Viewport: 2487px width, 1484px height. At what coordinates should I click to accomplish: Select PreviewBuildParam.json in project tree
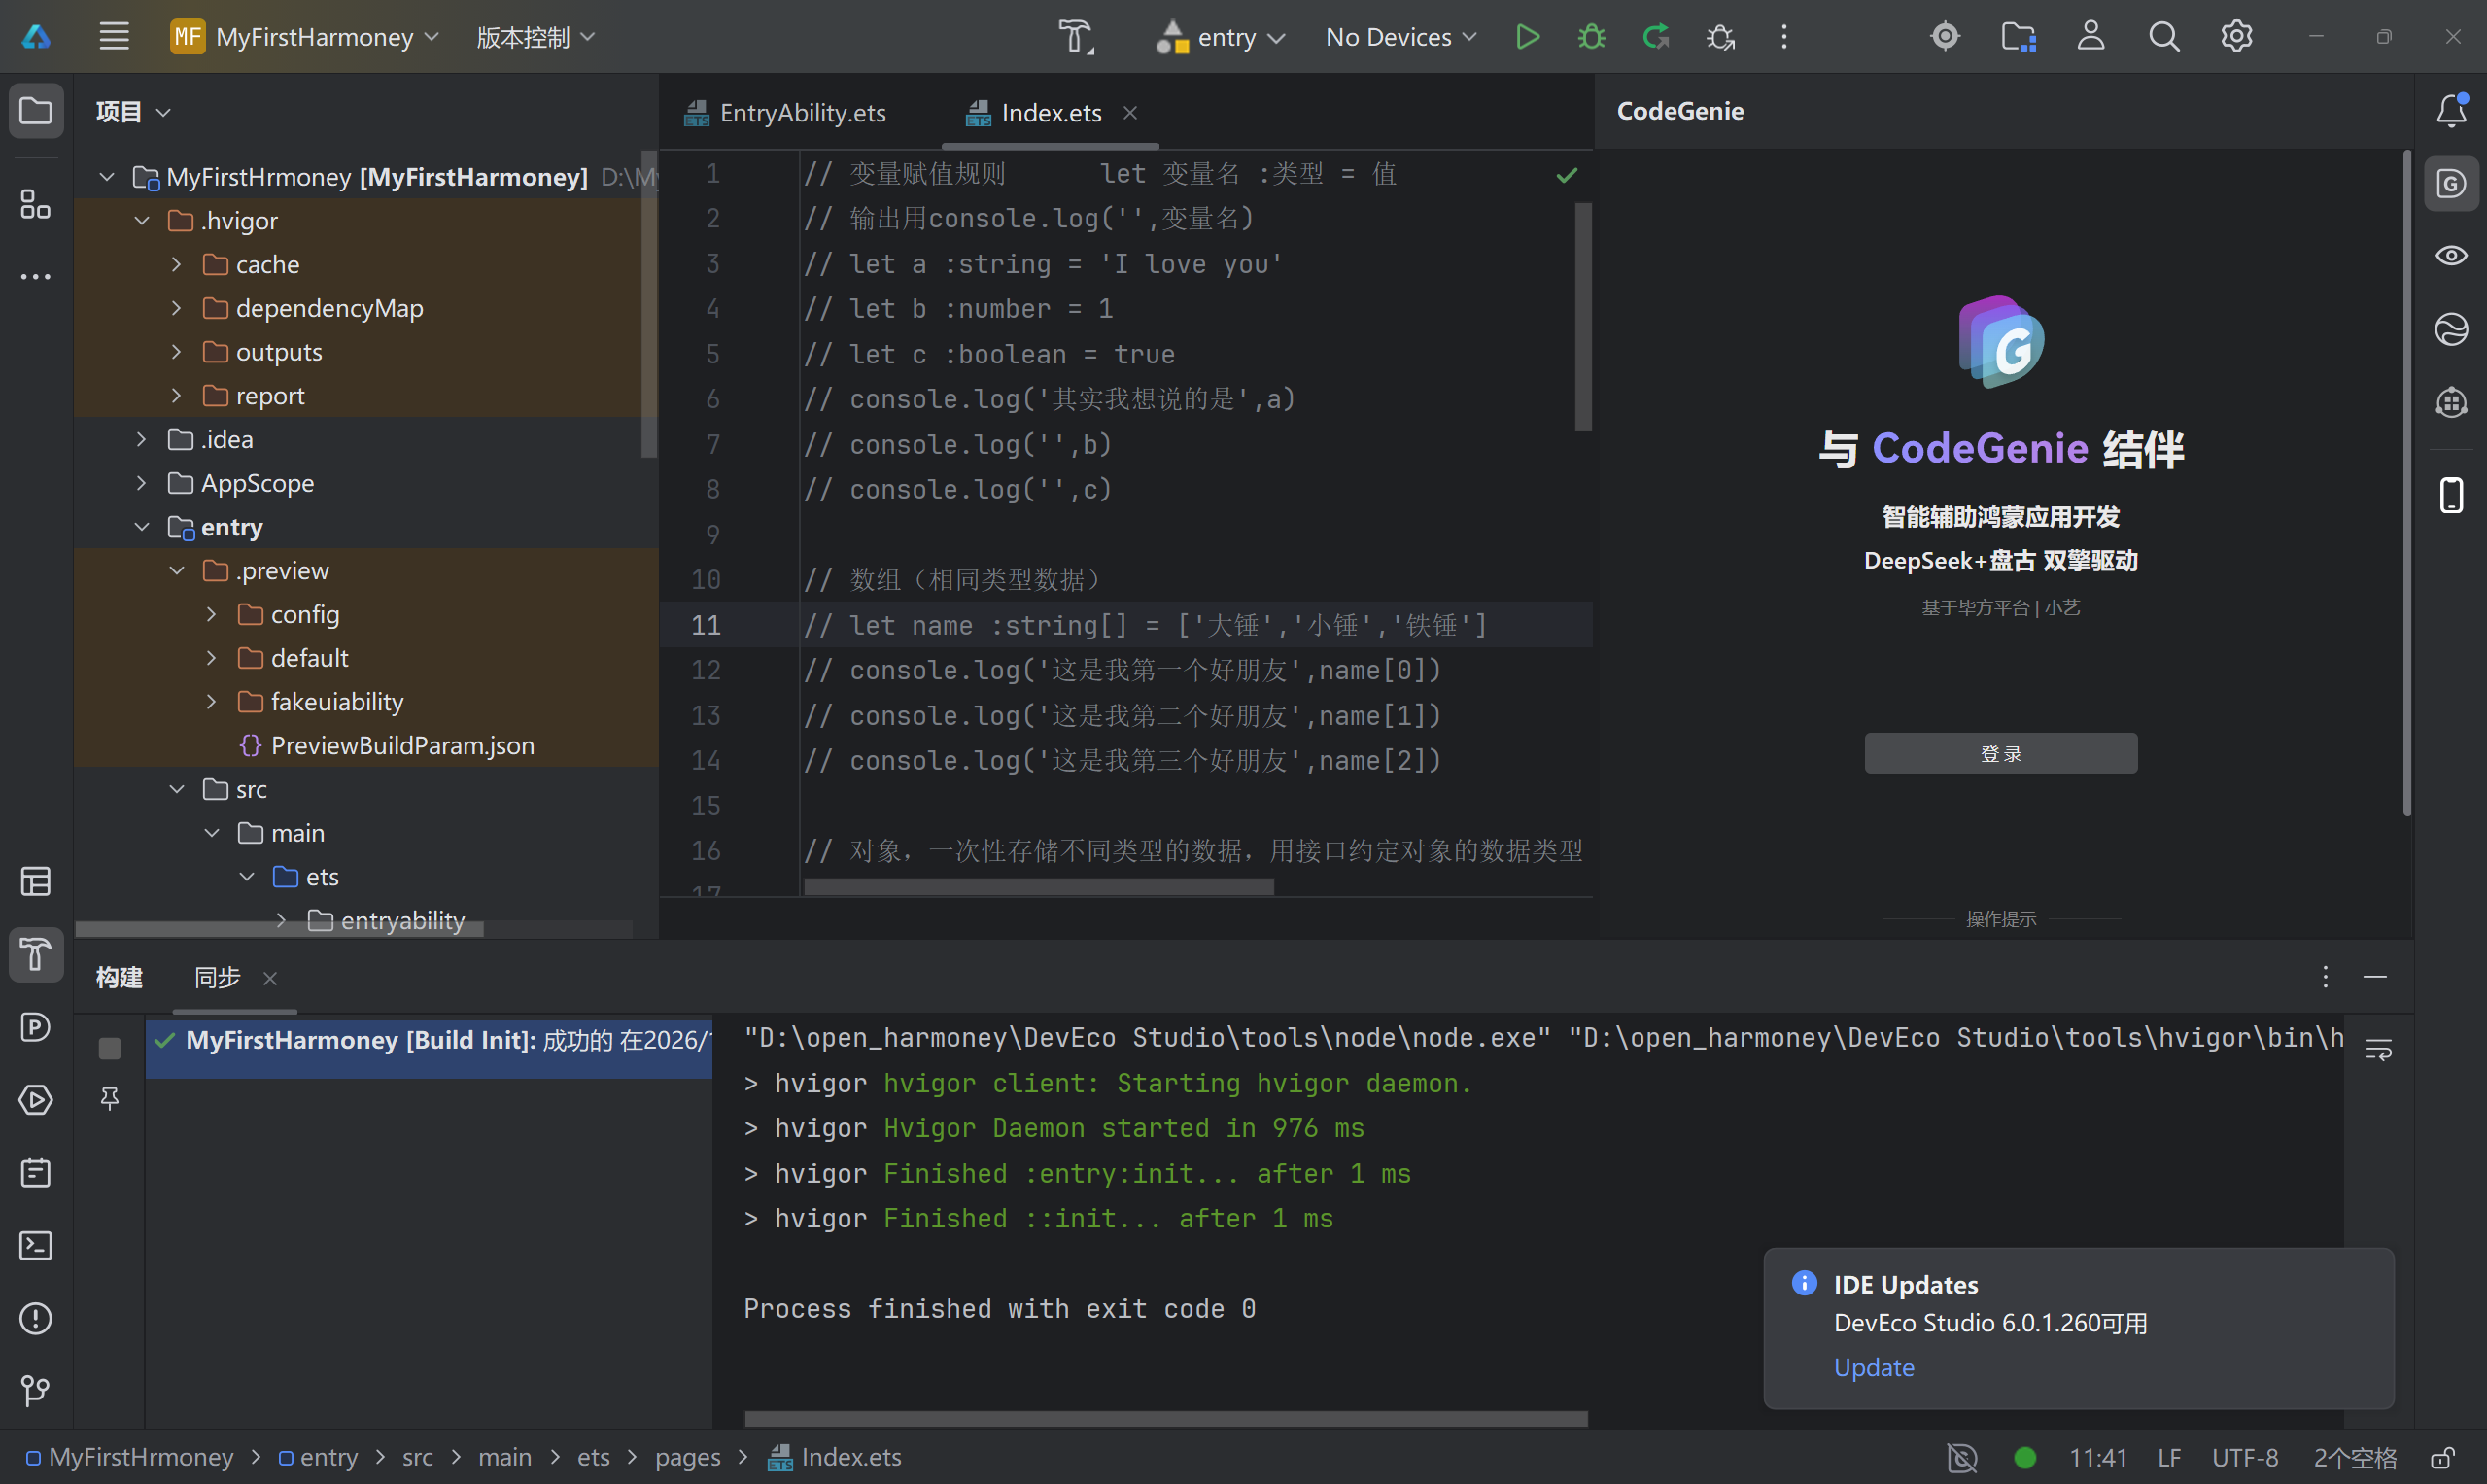coord(401,745)
